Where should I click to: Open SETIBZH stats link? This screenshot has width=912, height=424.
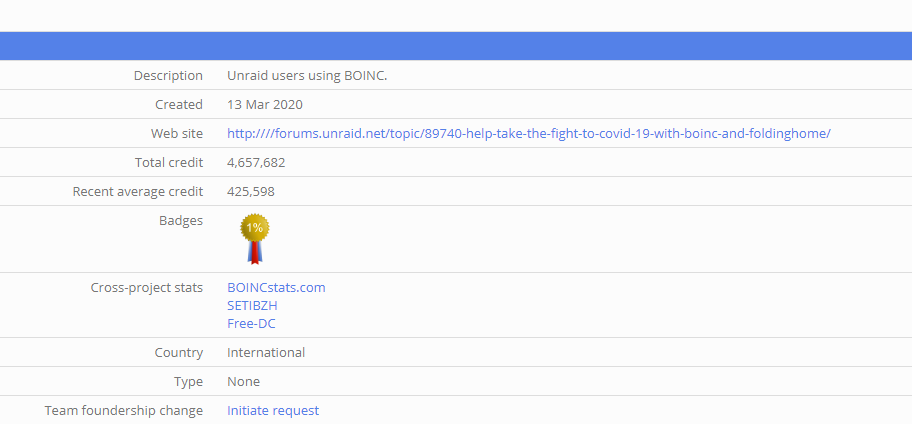pos(252,305)
